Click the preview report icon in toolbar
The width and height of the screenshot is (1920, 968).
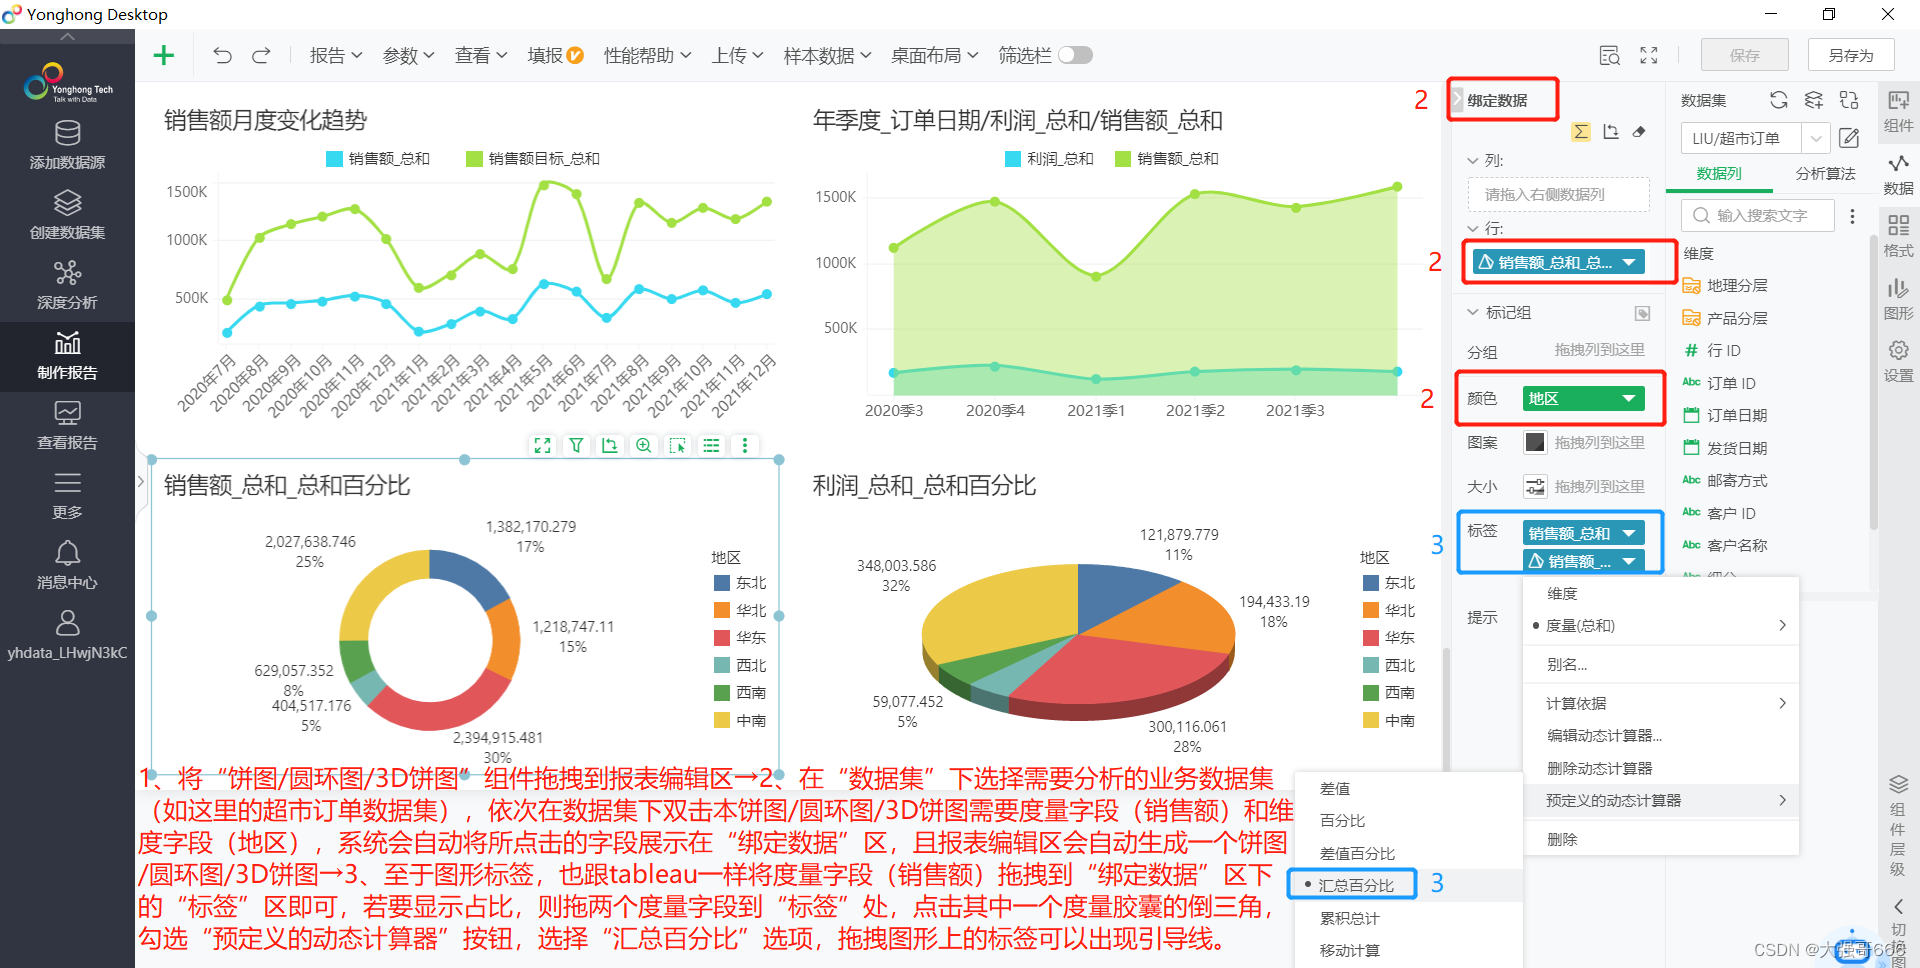coord(1609,55)
